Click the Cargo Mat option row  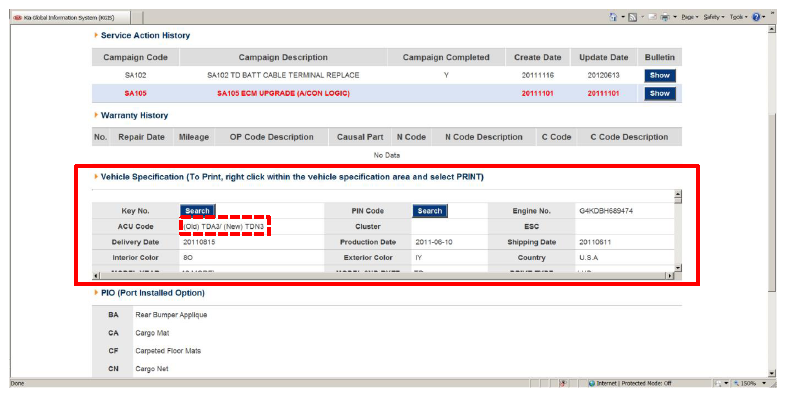click(x=152, y=333)
